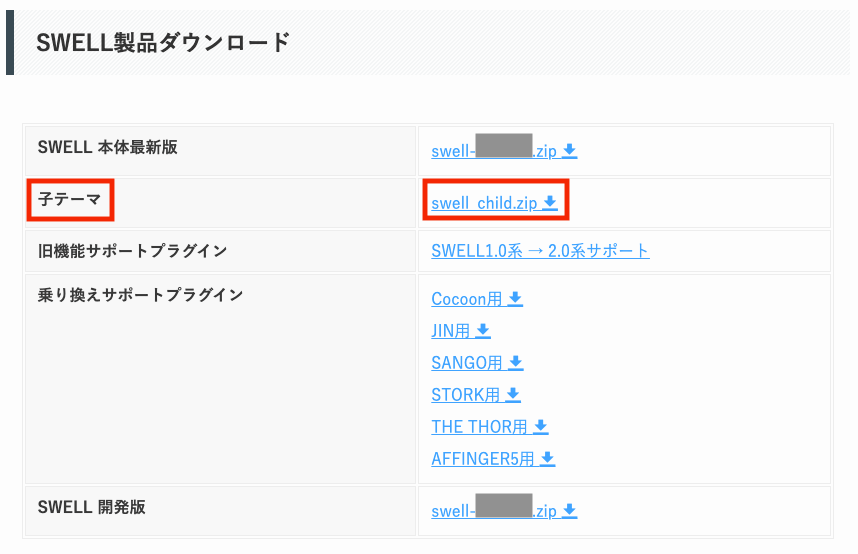Open the SWELL1.0系 → 2.0系サポート link
Viewport: 858px width, 554px height.
pos(540,251)
